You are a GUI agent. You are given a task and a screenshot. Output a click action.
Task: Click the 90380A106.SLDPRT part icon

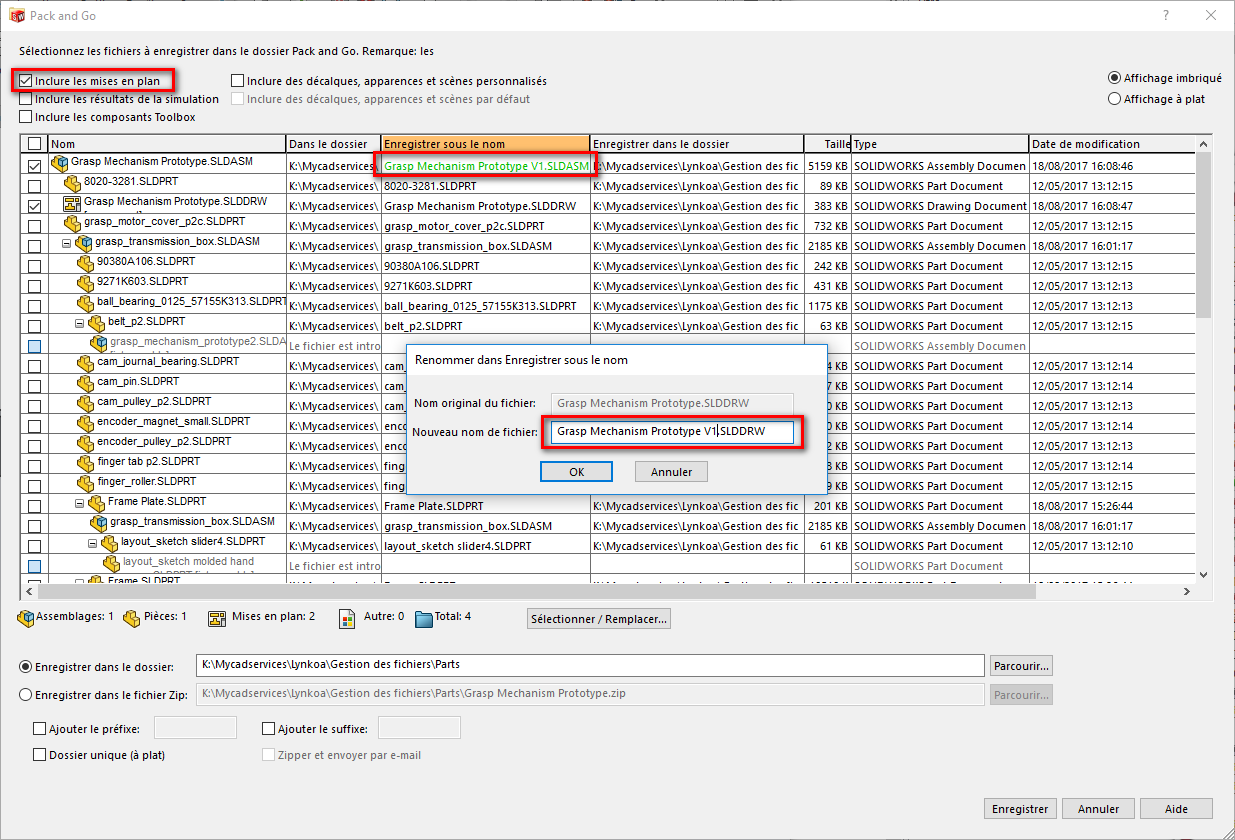pos(85,263)
